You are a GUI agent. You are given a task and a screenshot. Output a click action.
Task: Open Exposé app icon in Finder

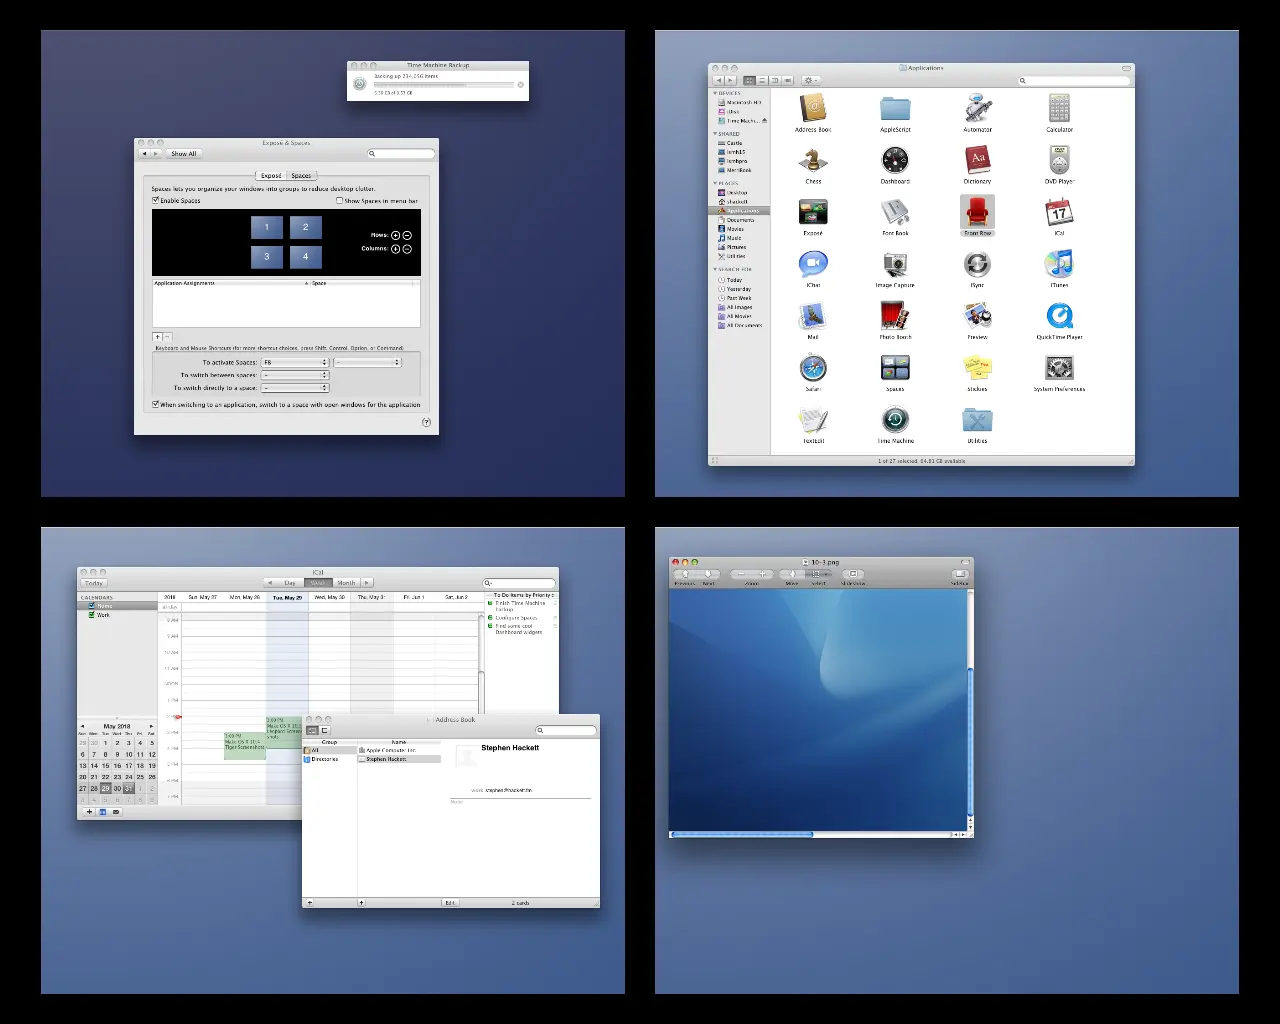[813, 212]
